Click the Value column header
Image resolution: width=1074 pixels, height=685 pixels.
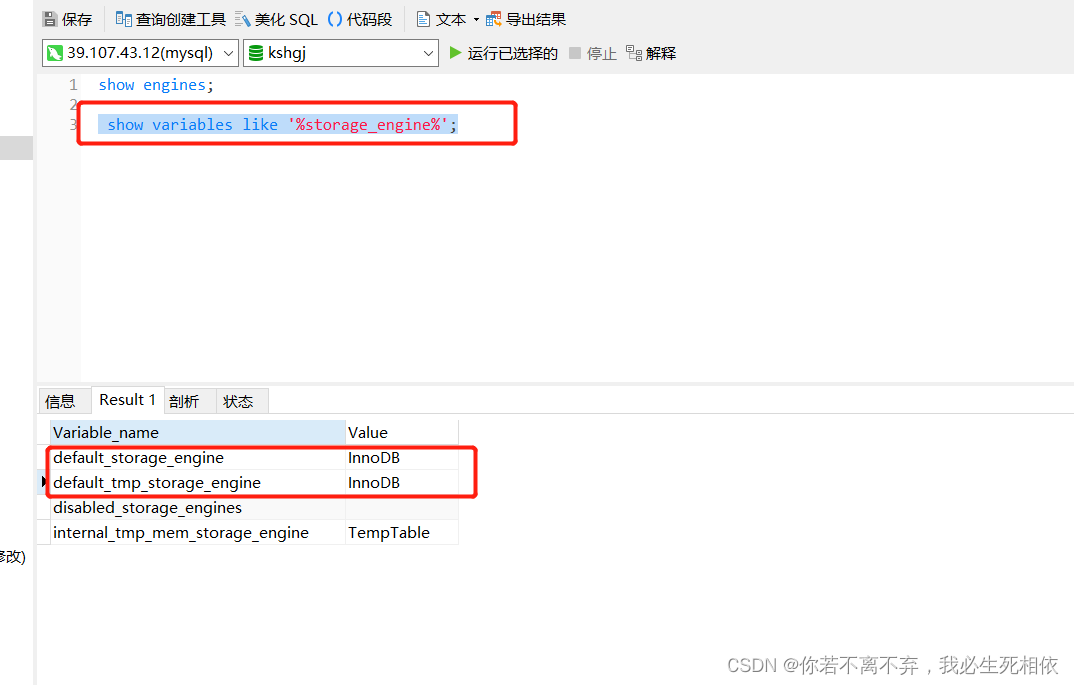tap(402, 433)
